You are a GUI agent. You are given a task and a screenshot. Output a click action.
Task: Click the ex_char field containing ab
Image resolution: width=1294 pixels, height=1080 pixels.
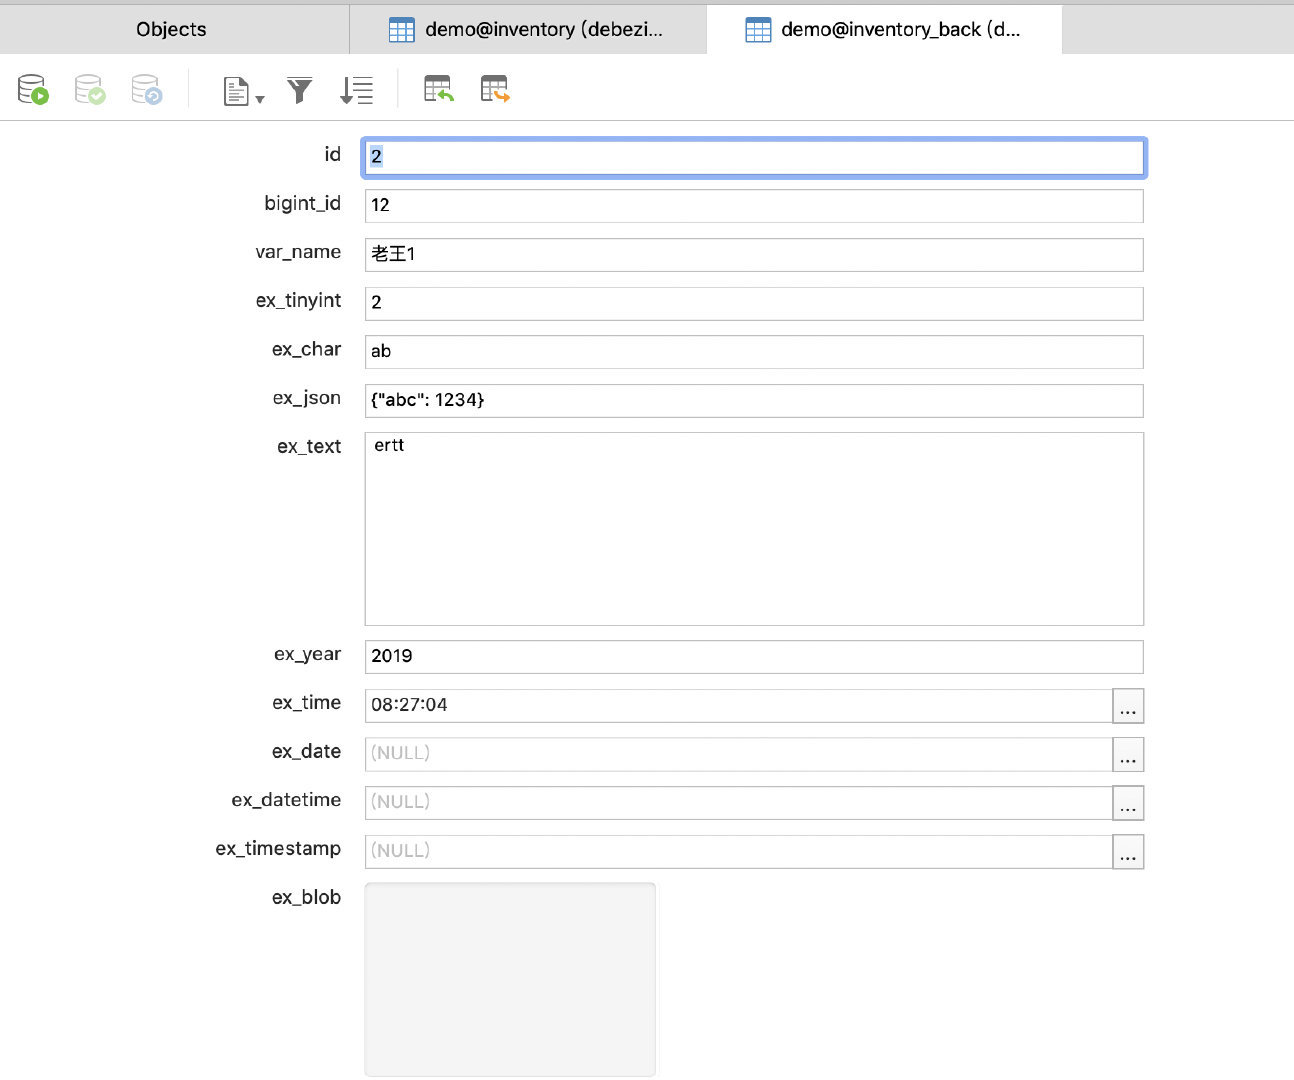(x=754, y=352)
